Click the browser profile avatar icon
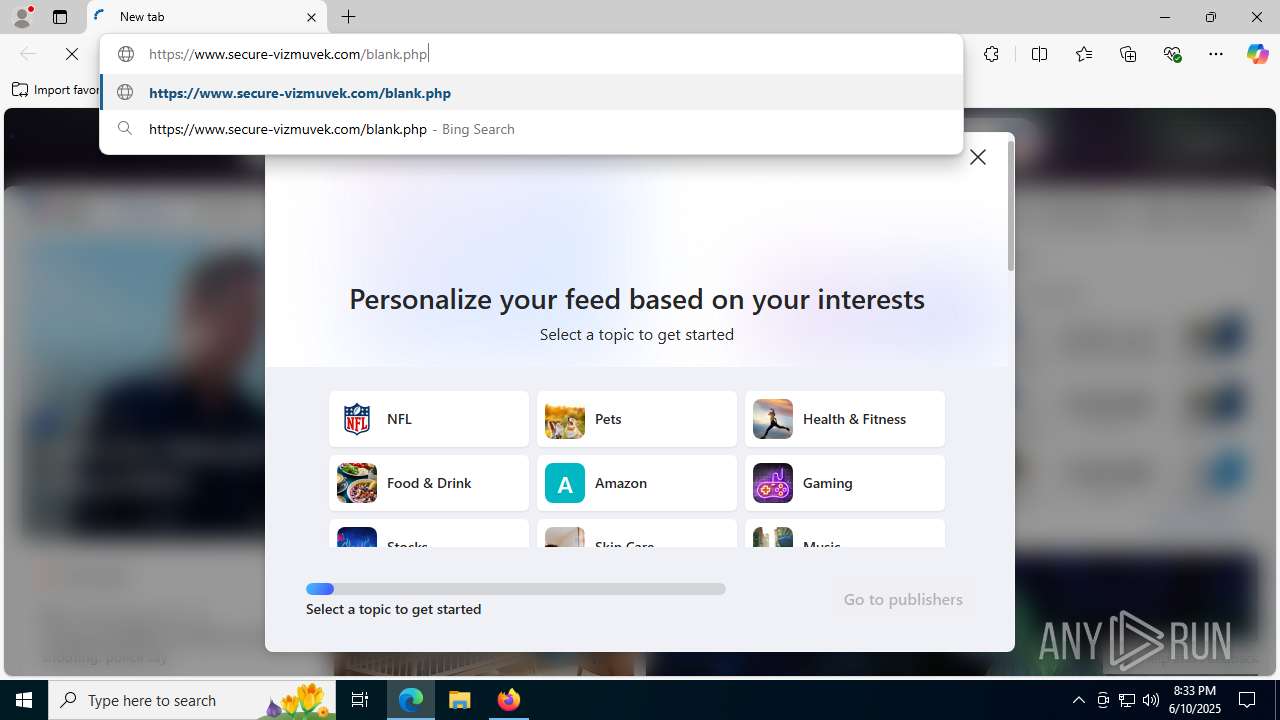Viewport: 1280px width, 720px height. coord(22,17)
